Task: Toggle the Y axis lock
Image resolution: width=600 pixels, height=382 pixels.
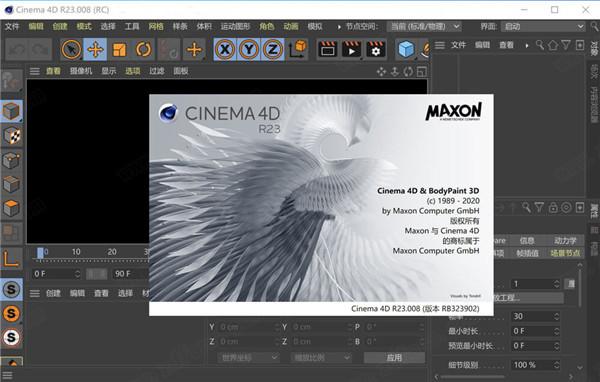Action: [249, 49]
